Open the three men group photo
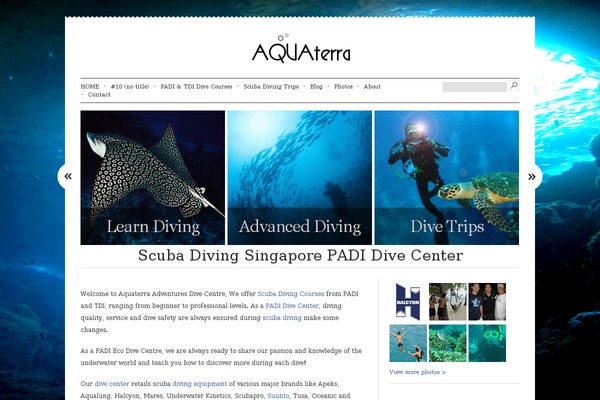Viewport: 600px width, 400px height. (487, 302)
